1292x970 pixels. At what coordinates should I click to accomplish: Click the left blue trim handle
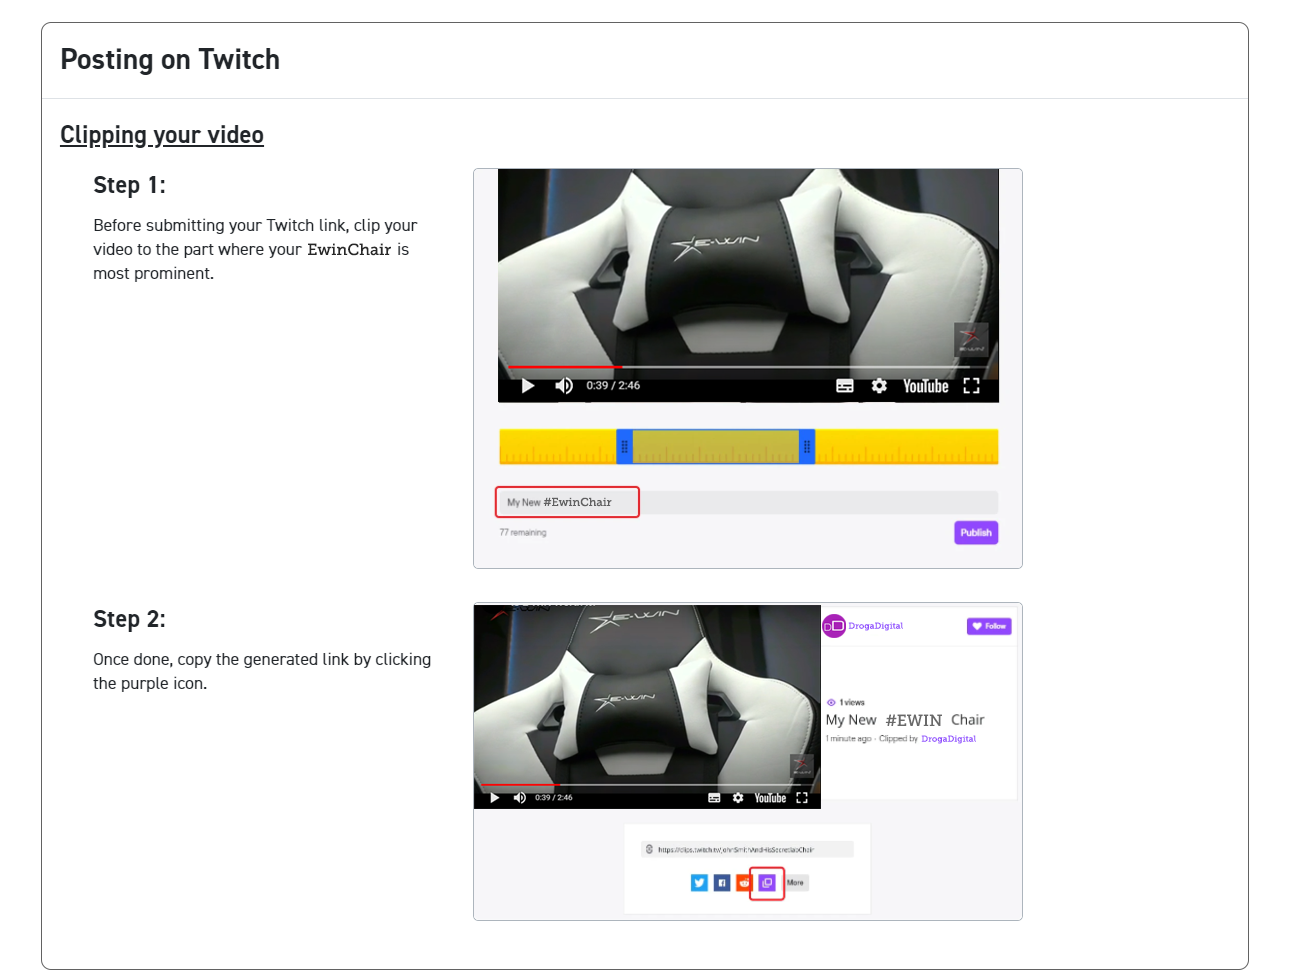[624, 447]
